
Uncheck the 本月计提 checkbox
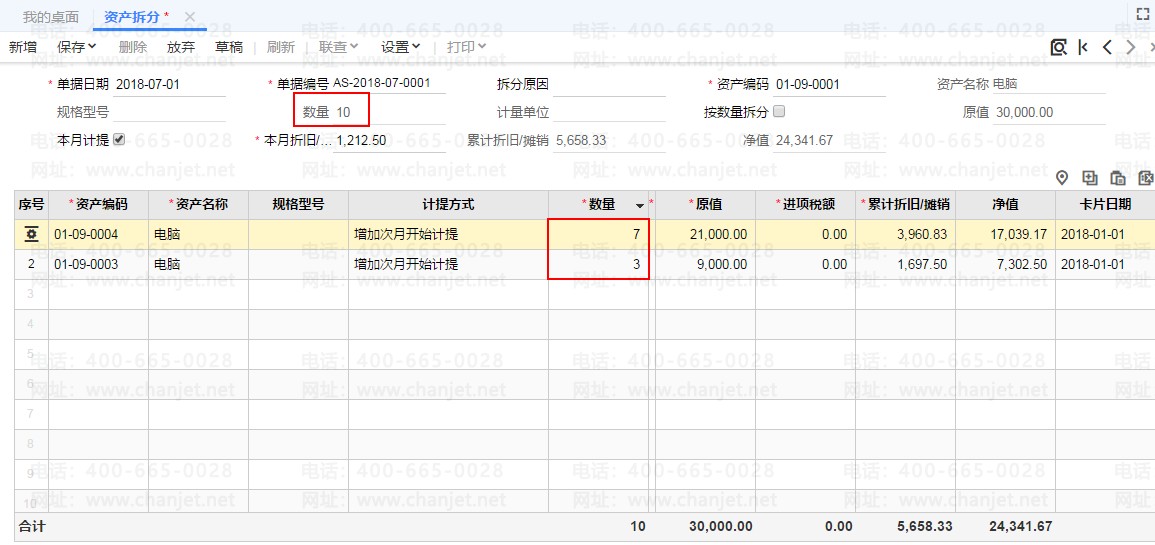(119, 139)
